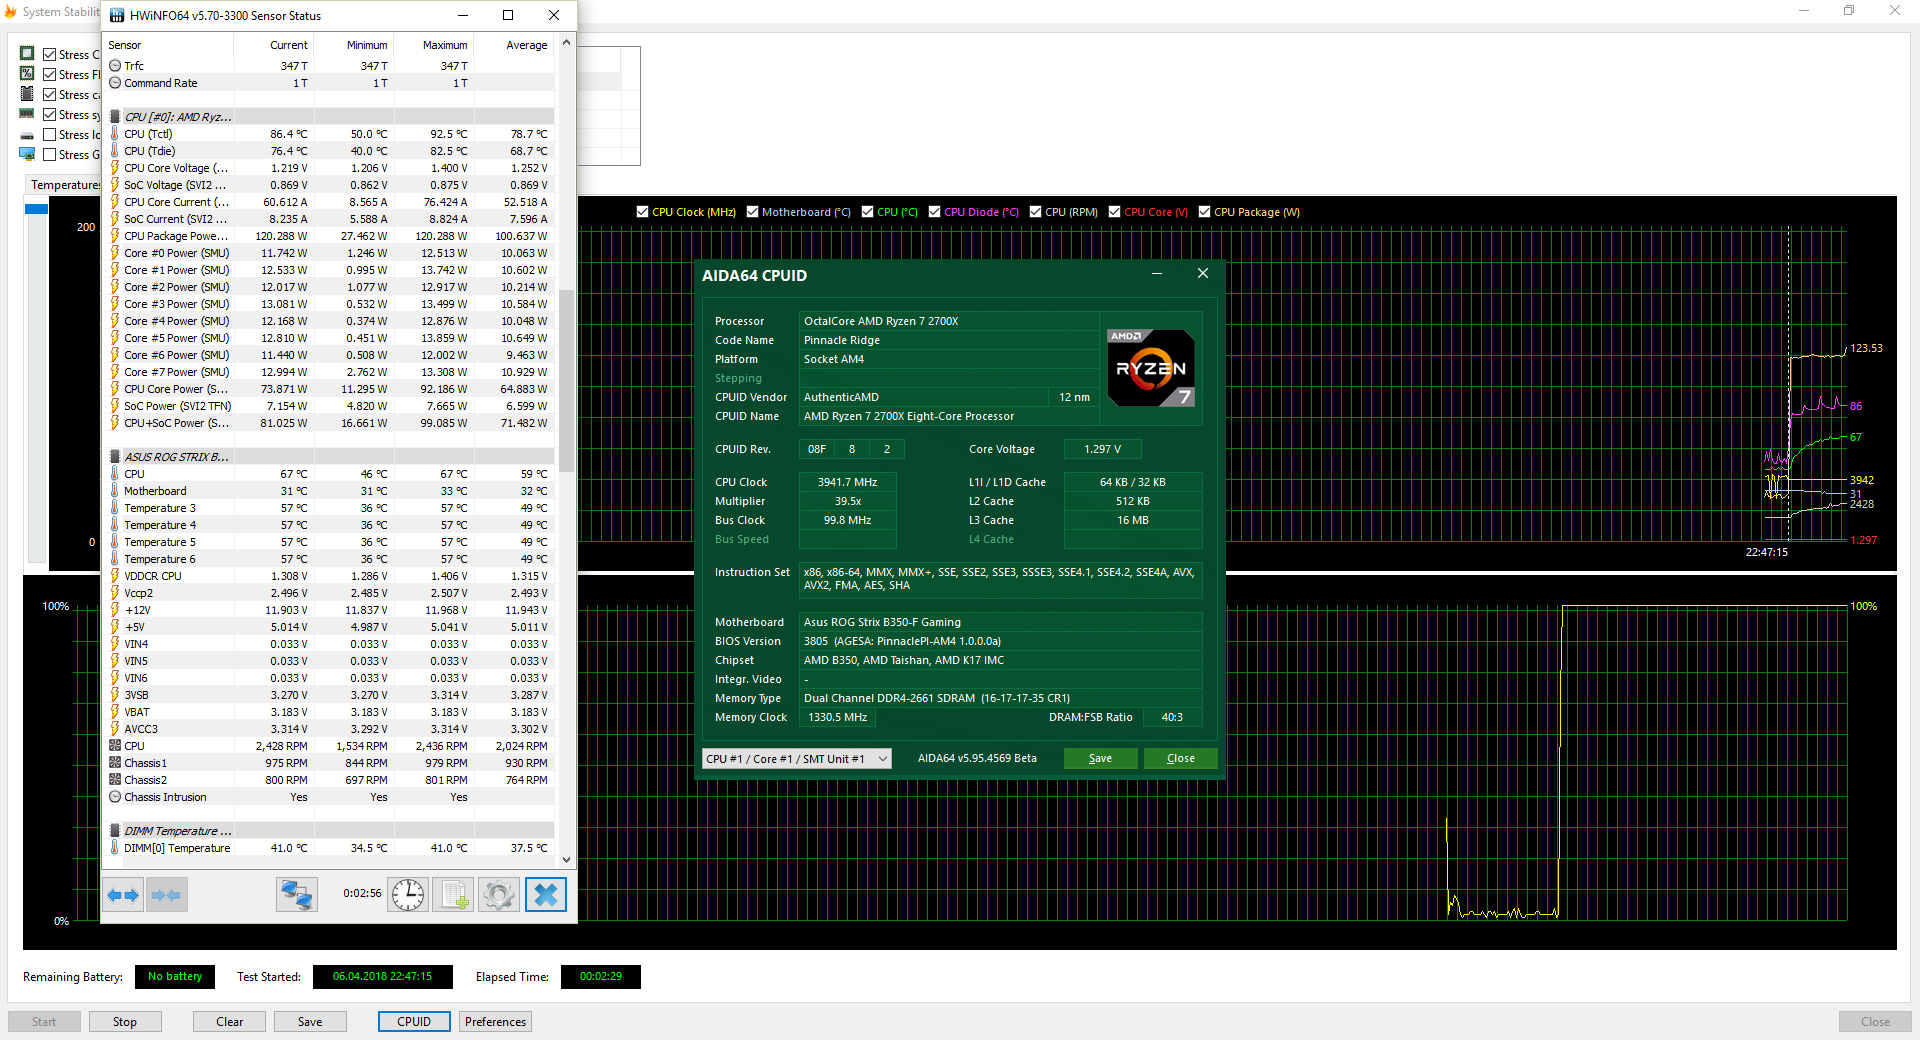Toggle the CPU Core (V) graph checkbox
The width and height of the screenshot is (1920, 1040).
click(1115, 212)
